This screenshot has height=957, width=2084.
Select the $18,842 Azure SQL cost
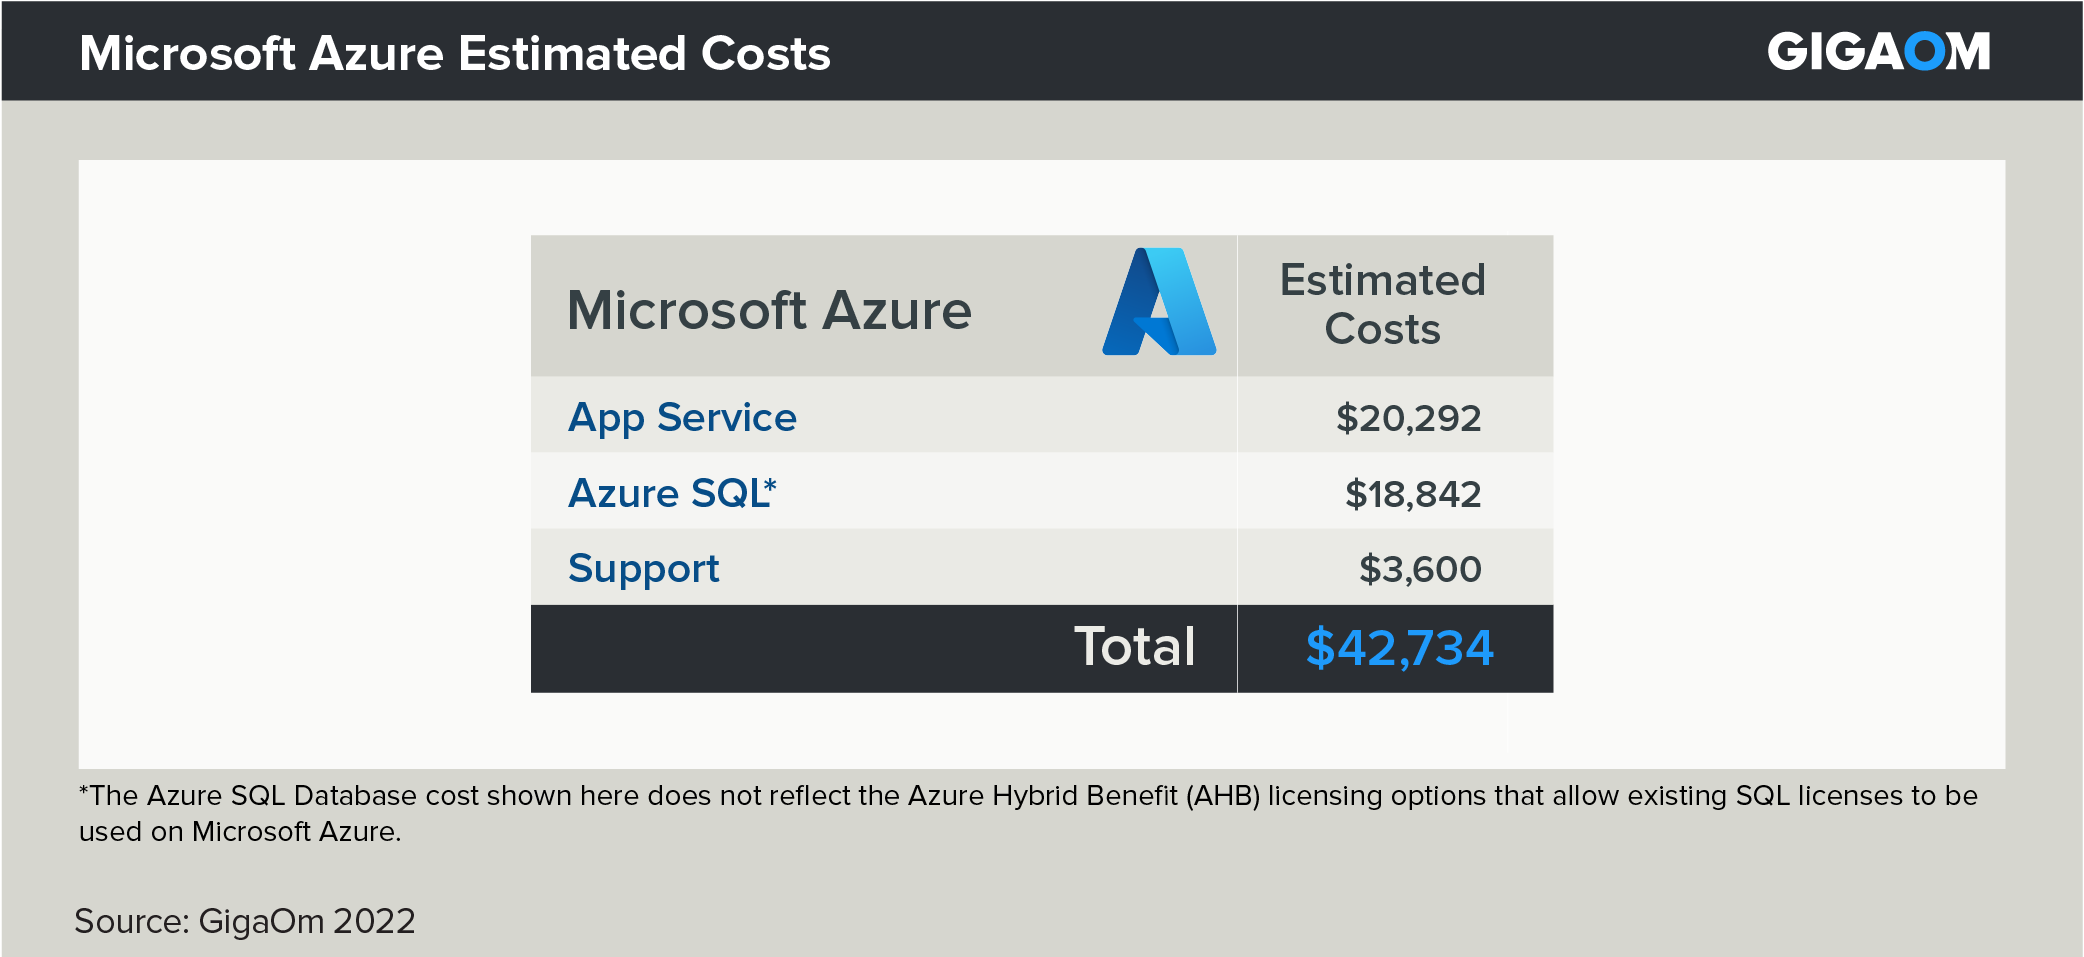pyautogui.click(x=1412, y=494)
